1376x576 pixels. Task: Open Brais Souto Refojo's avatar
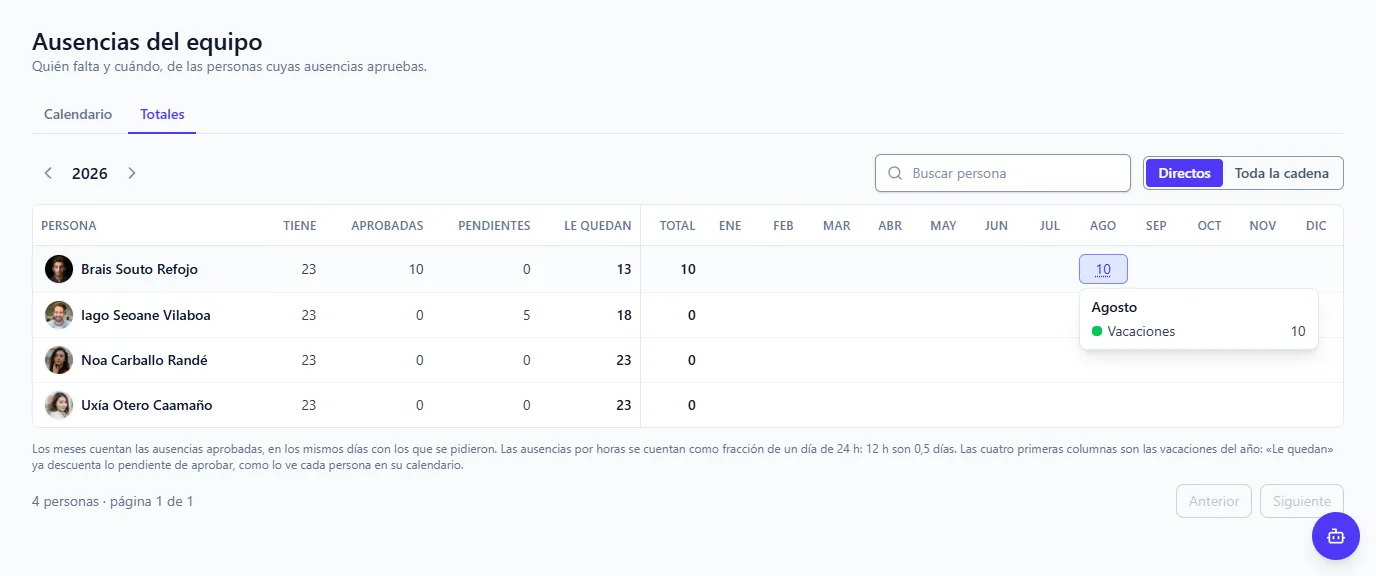(x=59, y=269)
